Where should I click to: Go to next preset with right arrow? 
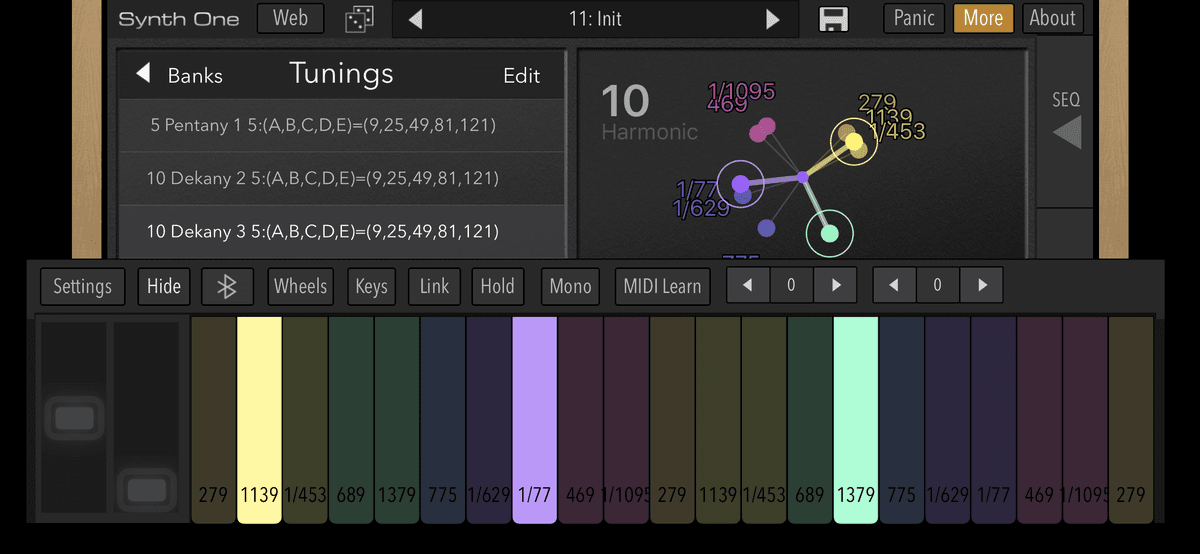(x=772, y=19)
